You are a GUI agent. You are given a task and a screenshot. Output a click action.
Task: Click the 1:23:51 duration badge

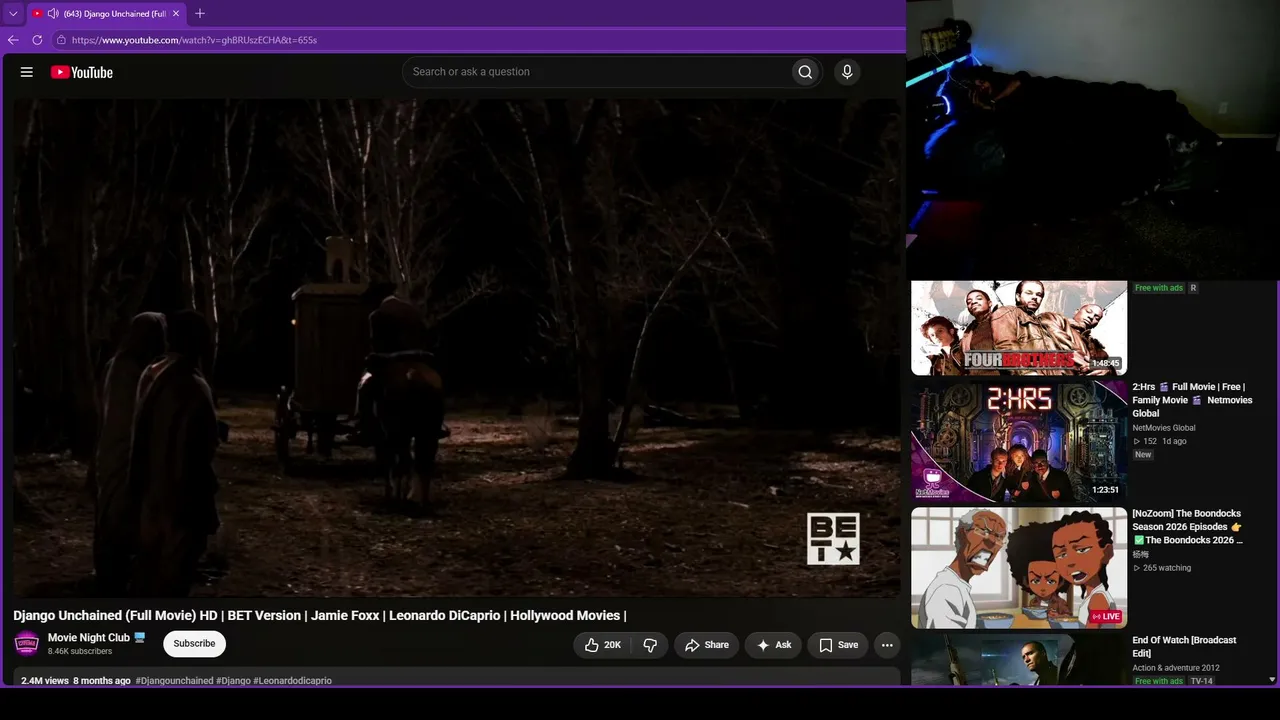[x=1105, y=490]
